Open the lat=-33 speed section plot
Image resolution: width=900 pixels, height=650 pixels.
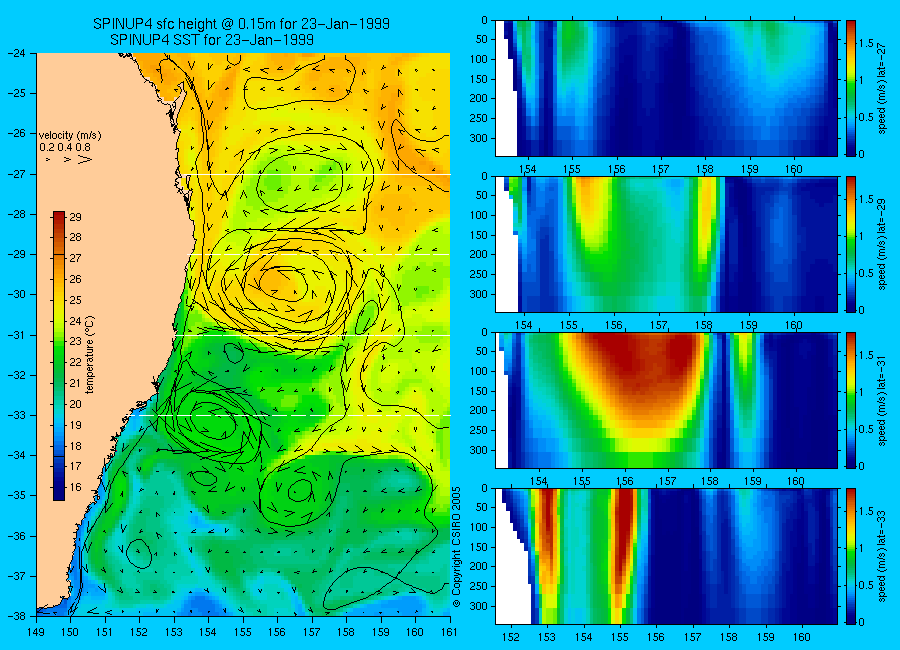tap(666, 556)
